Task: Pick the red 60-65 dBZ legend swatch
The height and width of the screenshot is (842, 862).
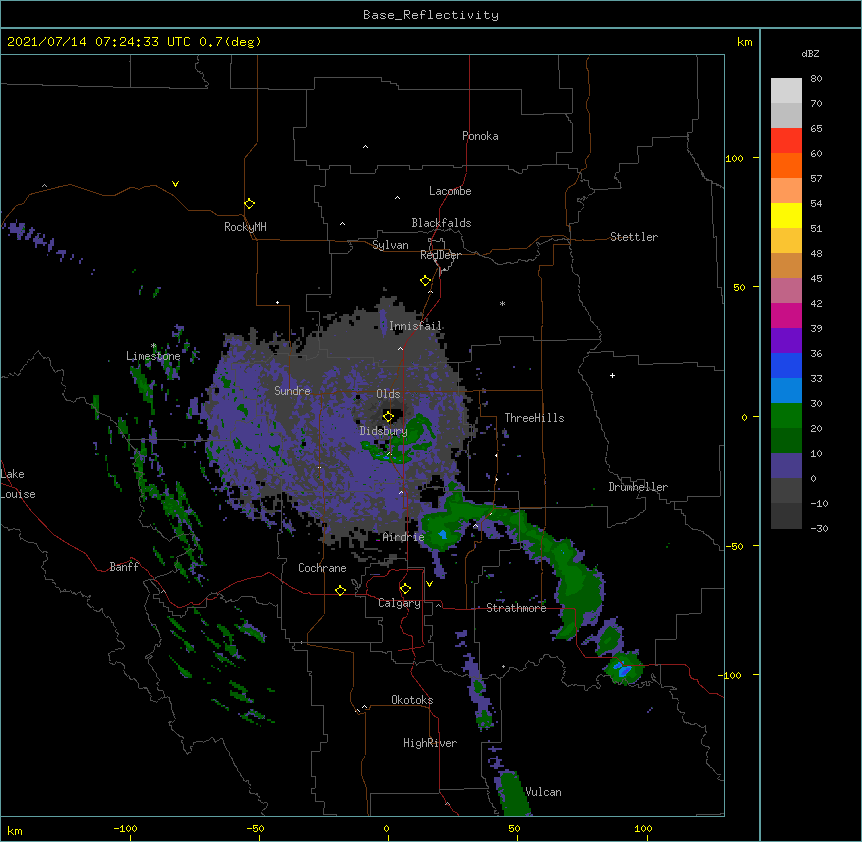Action: [x=786, y=140]
